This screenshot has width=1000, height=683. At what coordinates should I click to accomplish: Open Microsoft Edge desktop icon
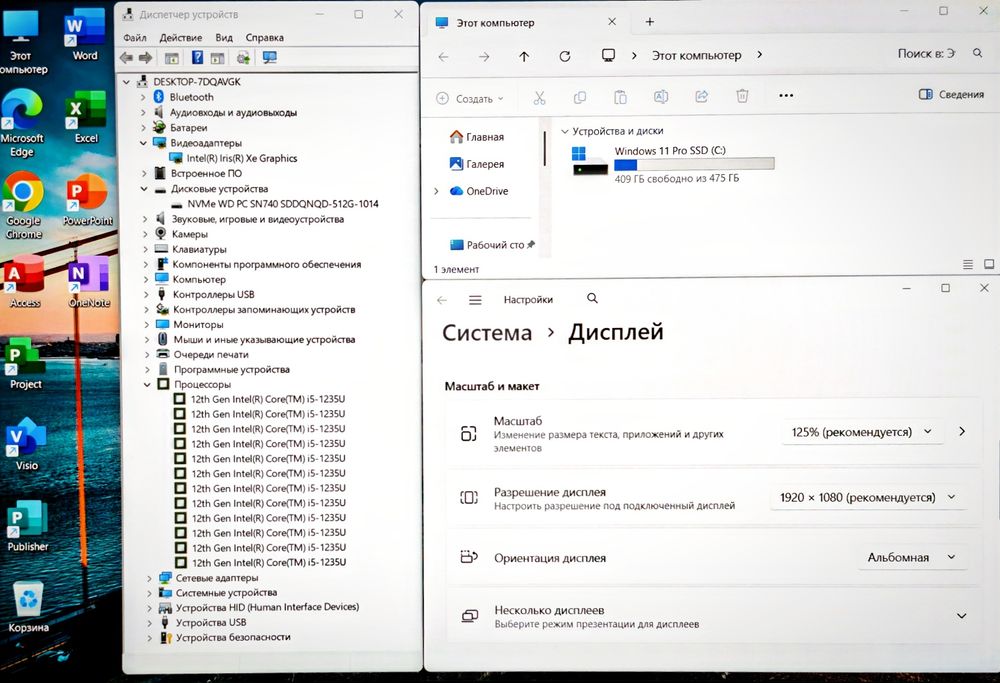pyautogui.click(x=22, y=122)
